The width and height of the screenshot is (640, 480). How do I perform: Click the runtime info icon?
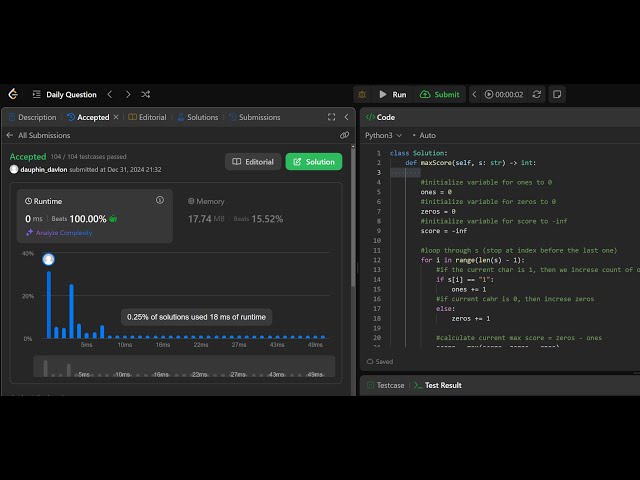(159, 200)
